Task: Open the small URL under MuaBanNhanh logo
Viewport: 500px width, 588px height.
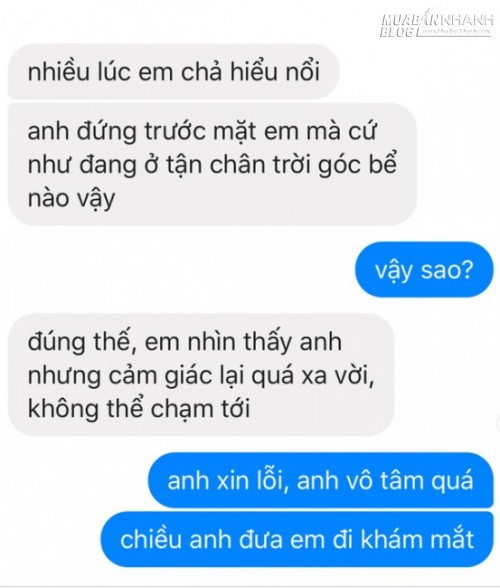Action: (x=454, y=32)
